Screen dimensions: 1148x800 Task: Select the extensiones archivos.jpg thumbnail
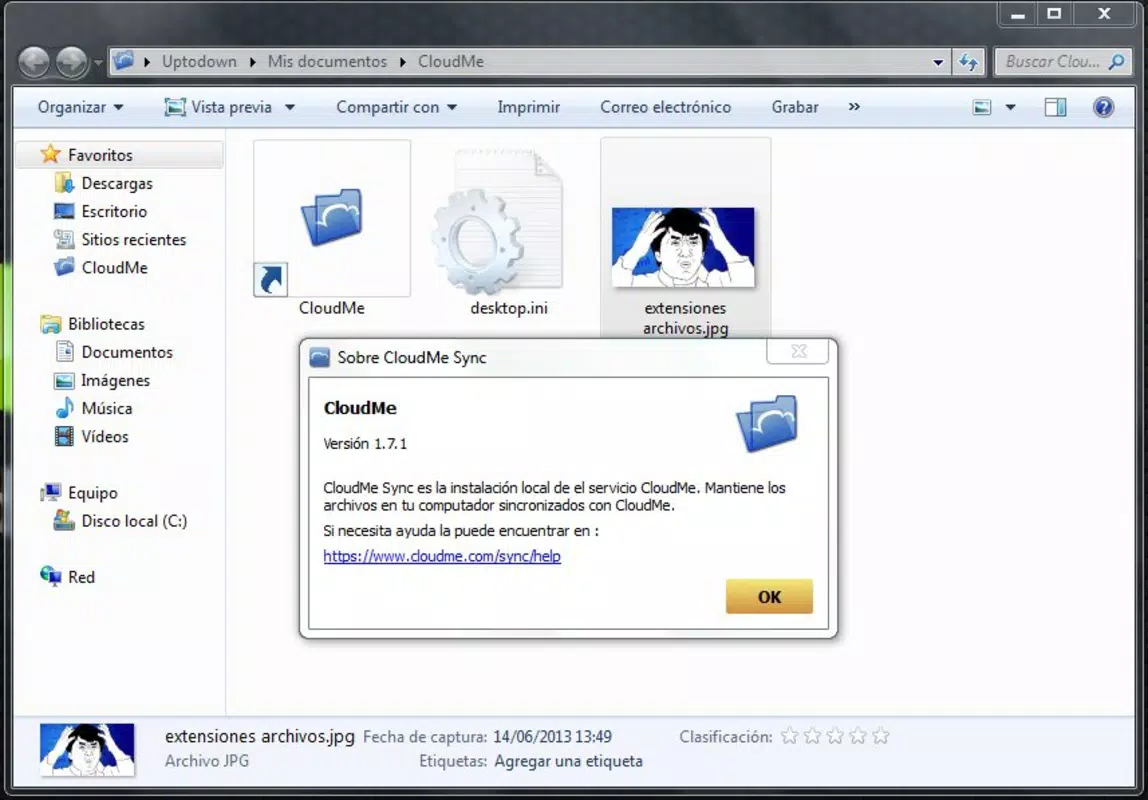pos(683,247)
